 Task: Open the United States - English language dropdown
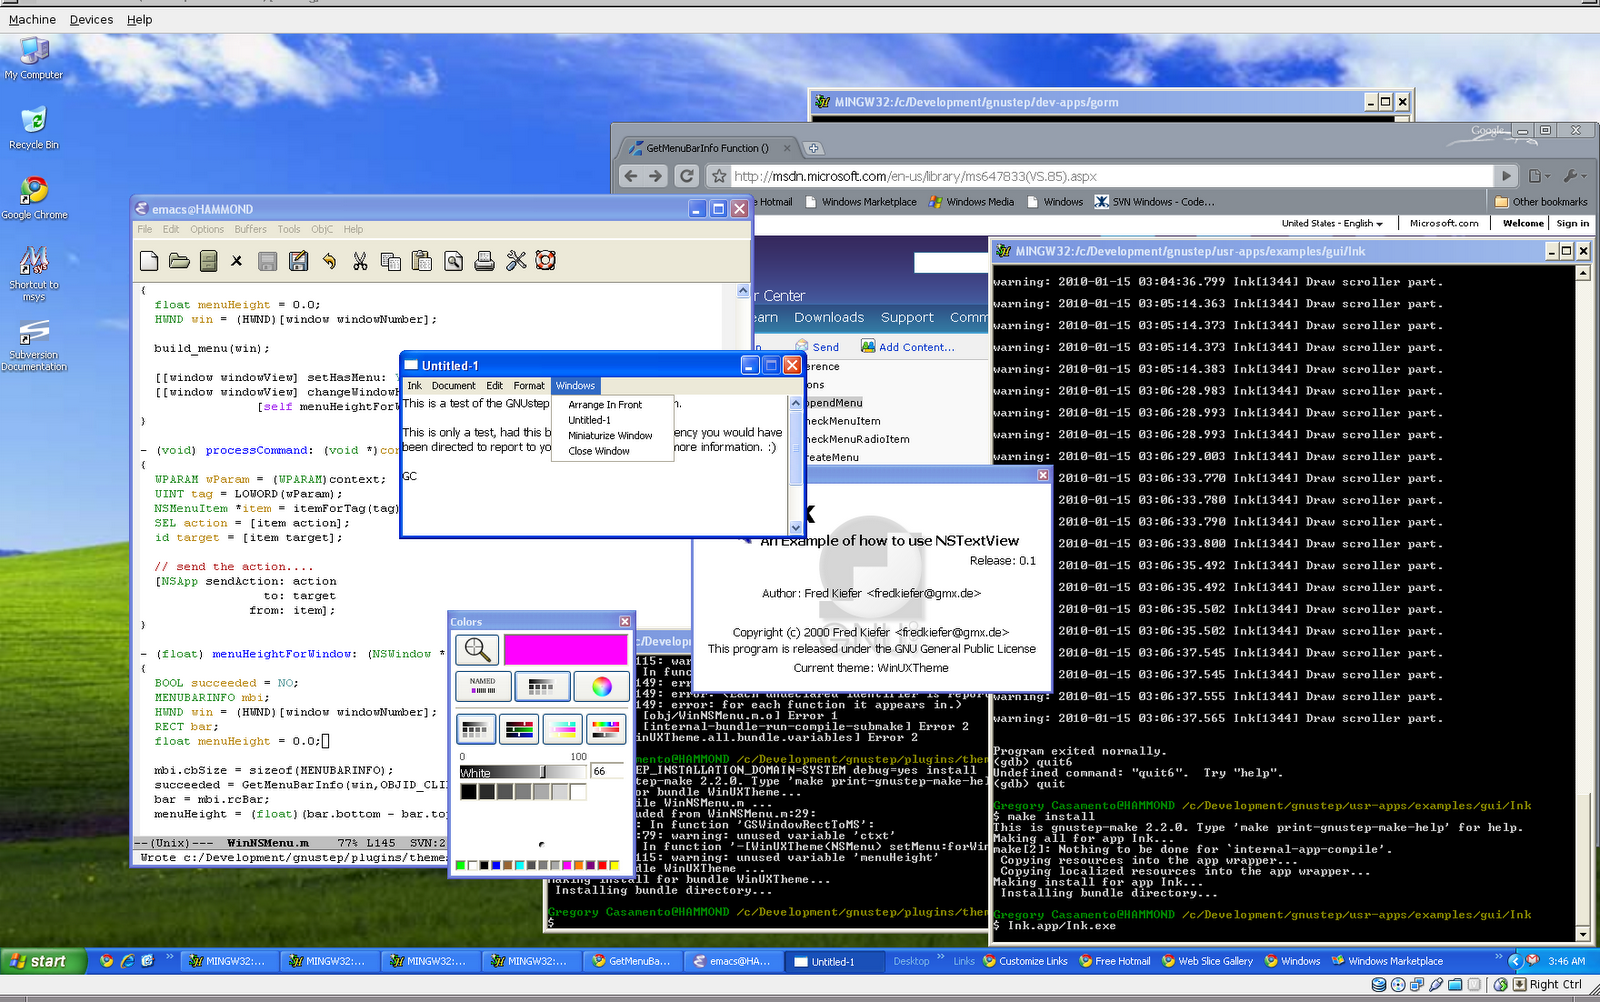tap(1332, 224)
